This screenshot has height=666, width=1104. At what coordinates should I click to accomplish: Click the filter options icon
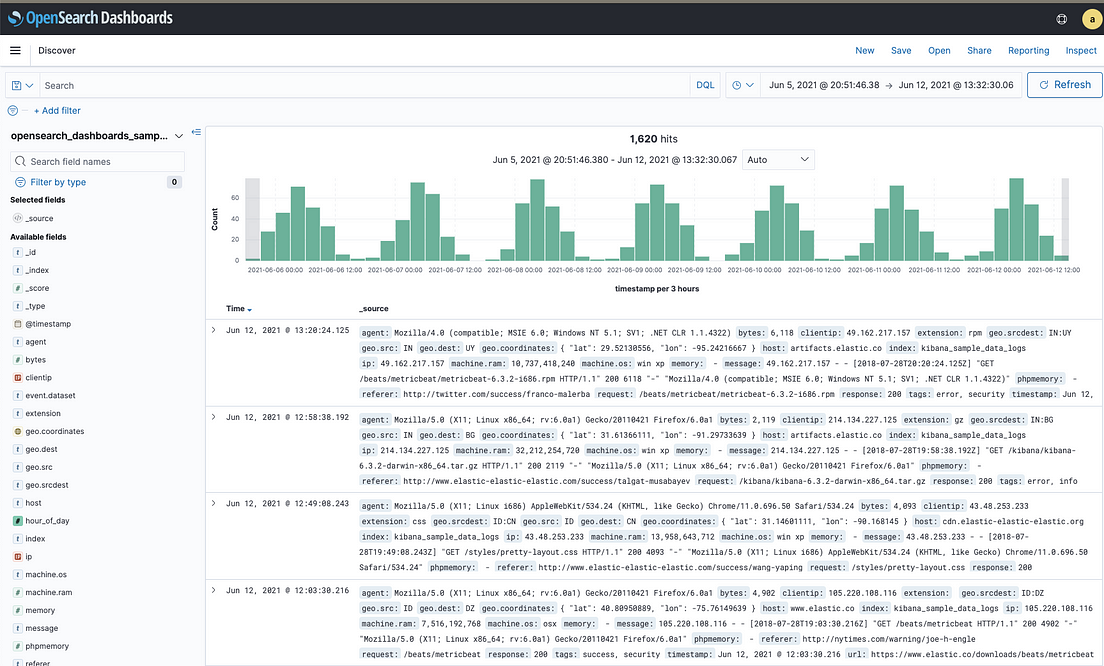click(x=13, y=111)
